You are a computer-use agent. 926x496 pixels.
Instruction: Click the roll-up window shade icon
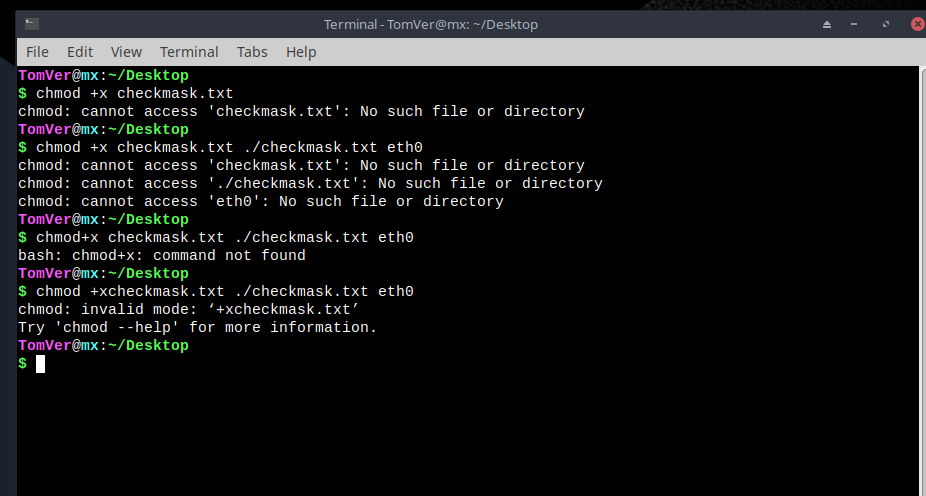pos(827,24)
